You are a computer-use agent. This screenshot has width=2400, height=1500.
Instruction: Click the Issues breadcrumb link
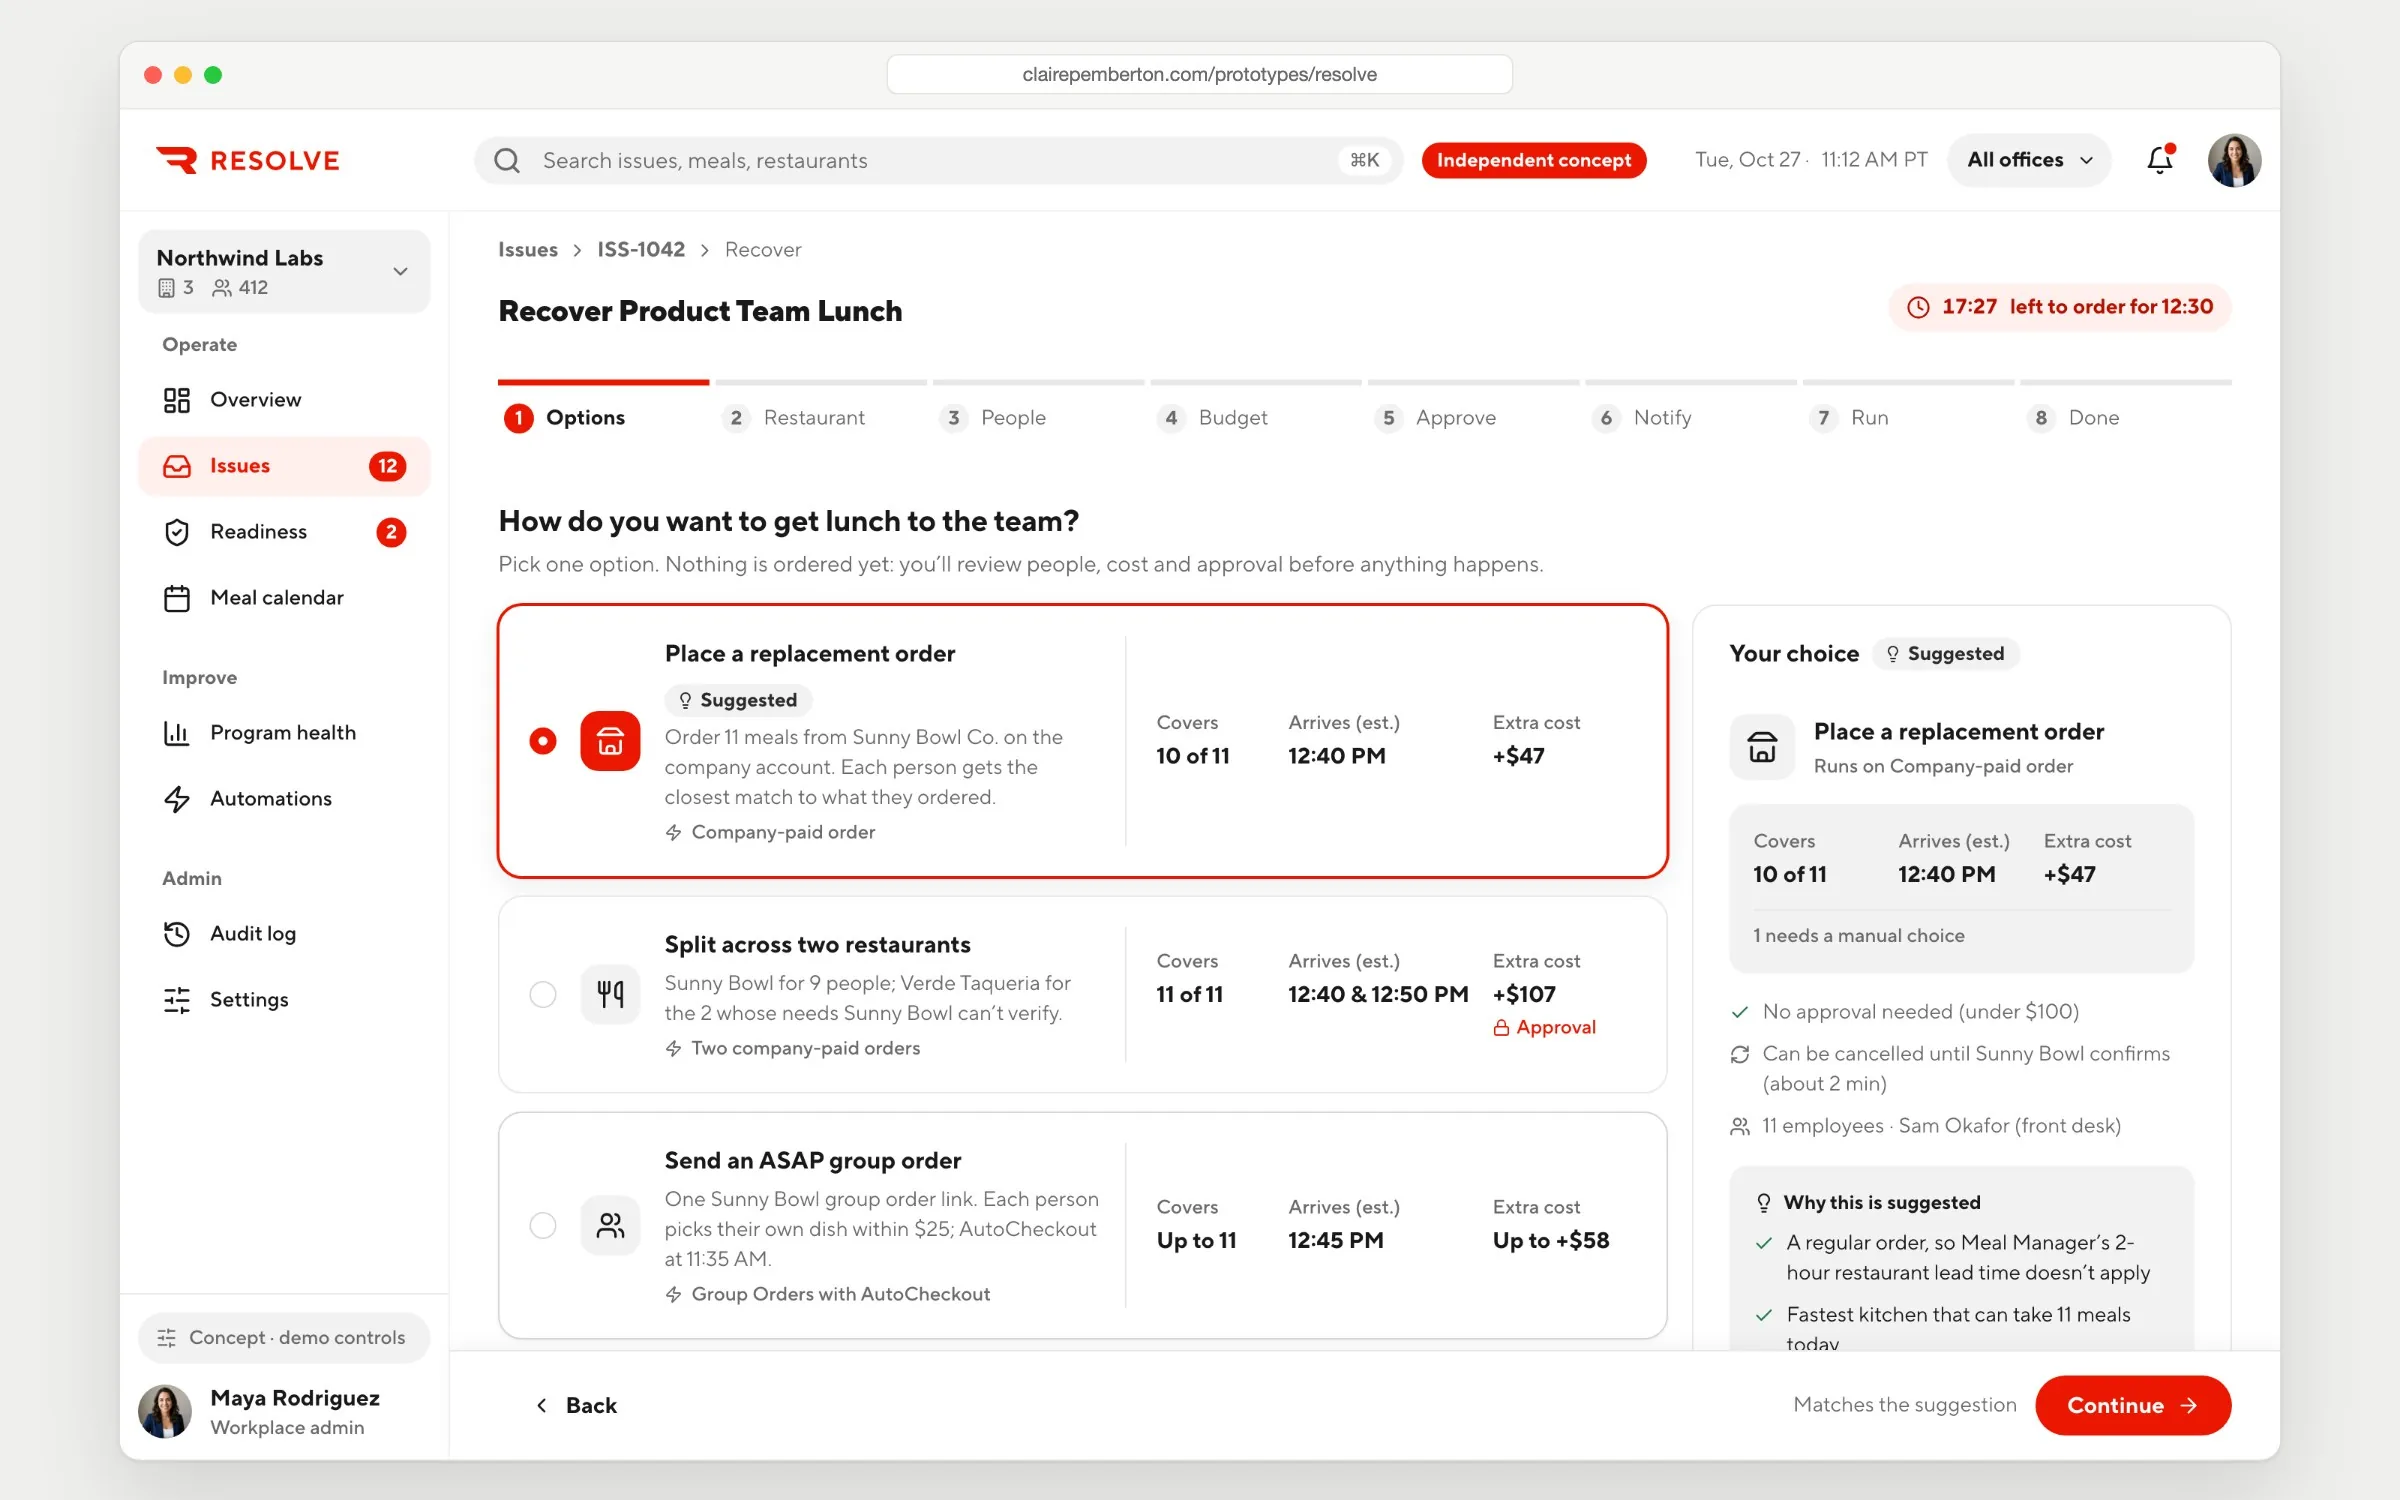click(528, 250)
